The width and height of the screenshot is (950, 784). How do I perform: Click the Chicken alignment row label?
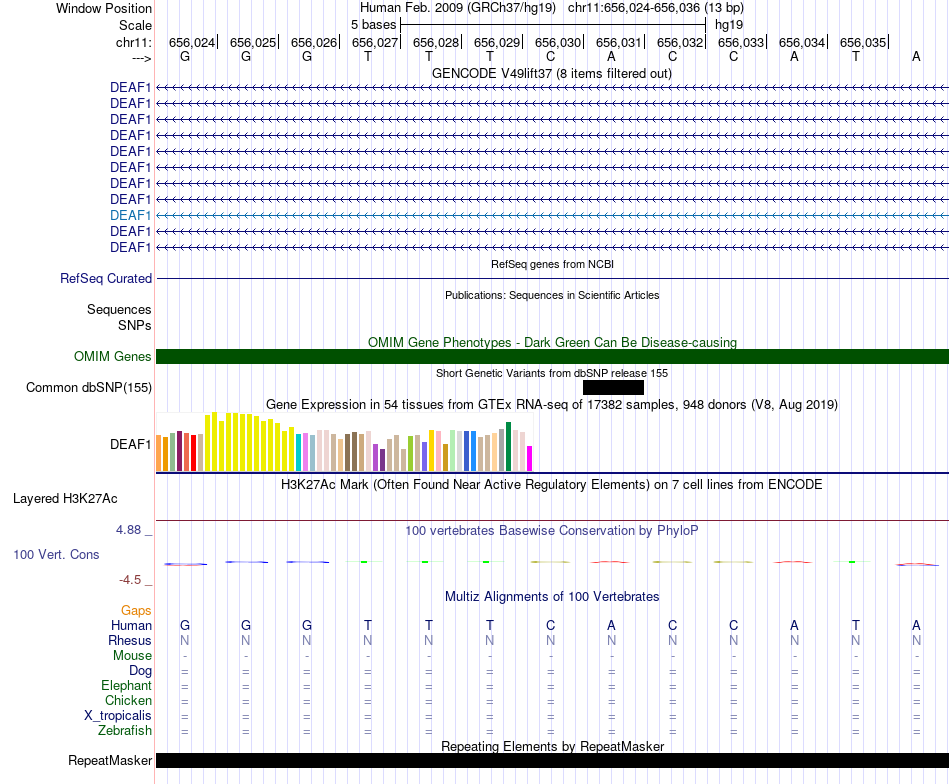point(128,700)
